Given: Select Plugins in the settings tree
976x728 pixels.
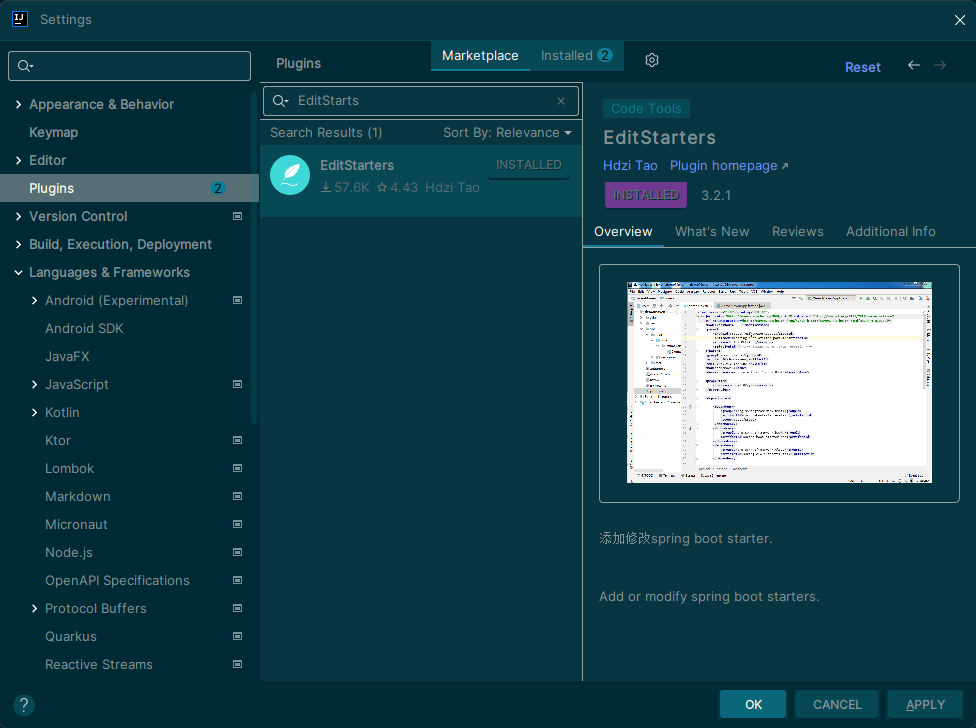Looking at the screenshot, I should pos(129,188).
